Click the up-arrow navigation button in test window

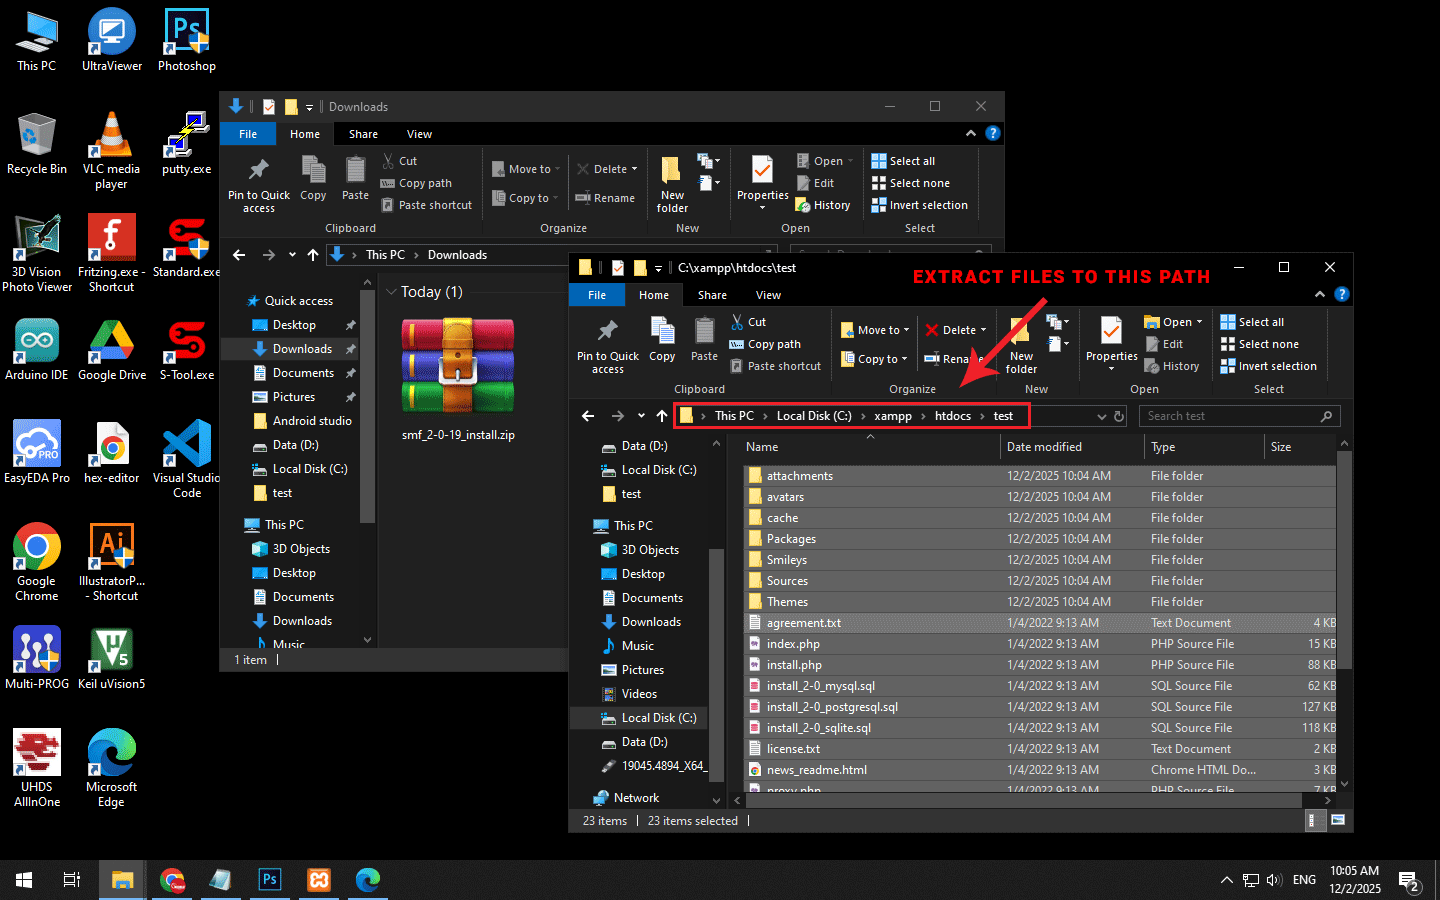[x=662, y=416]
